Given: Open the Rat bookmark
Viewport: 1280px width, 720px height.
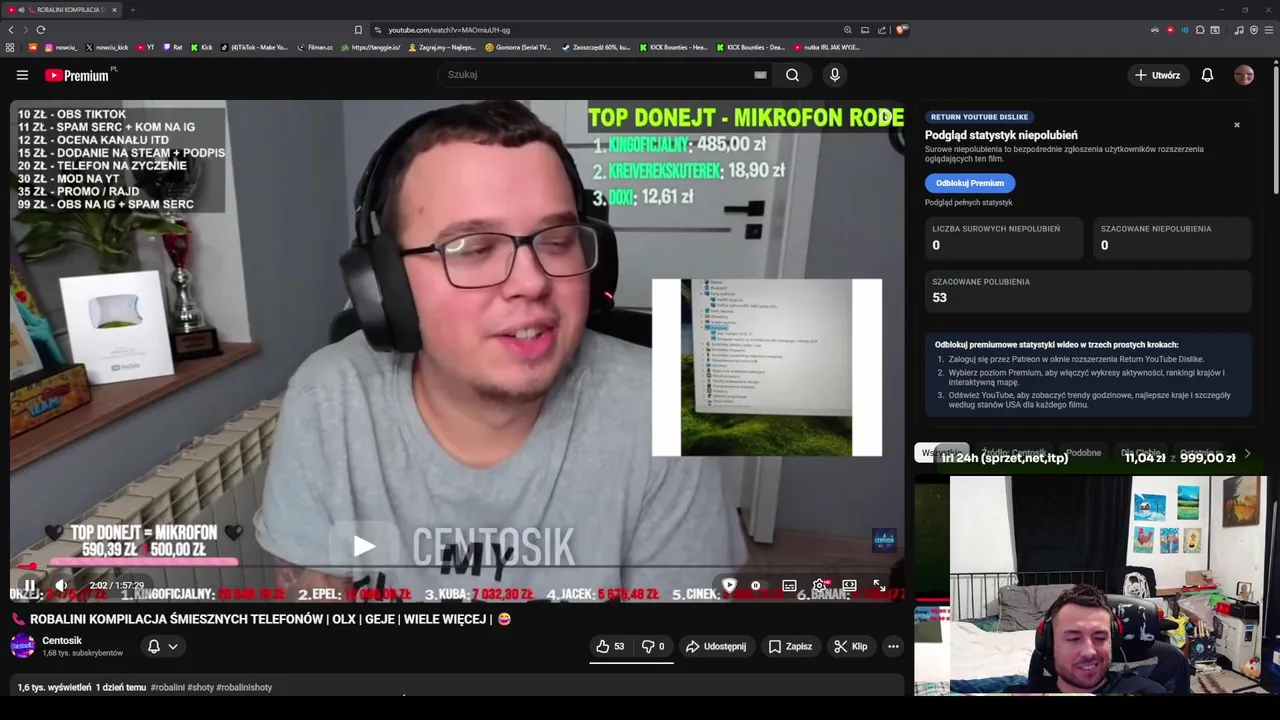Looking at the screenshot, I should (173, 47).
